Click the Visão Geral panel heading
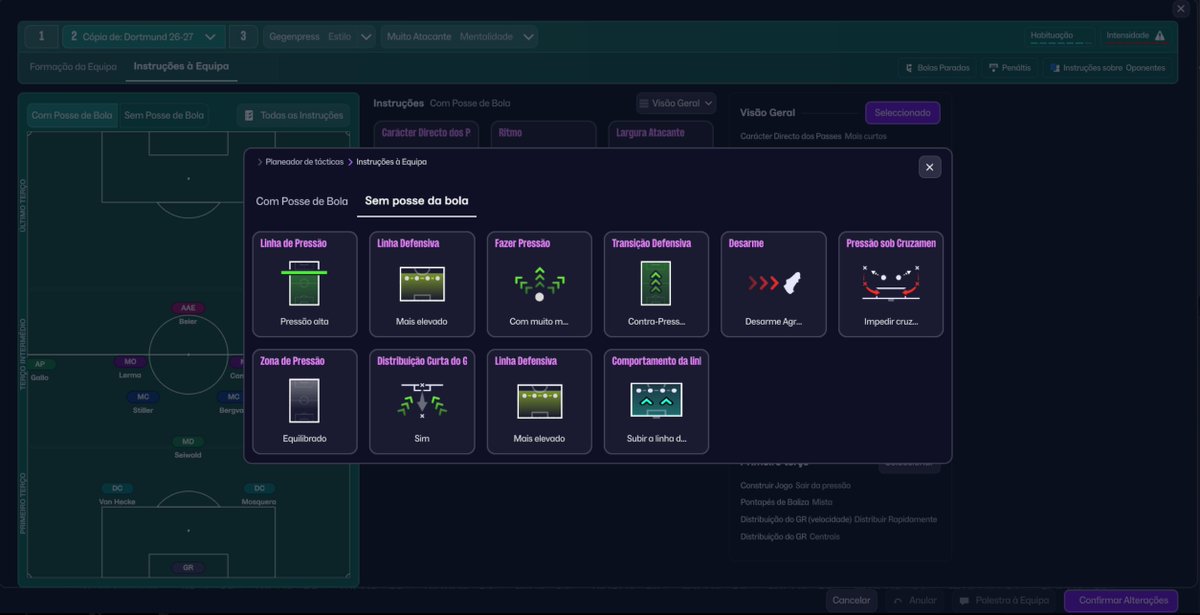 [767, 113]
